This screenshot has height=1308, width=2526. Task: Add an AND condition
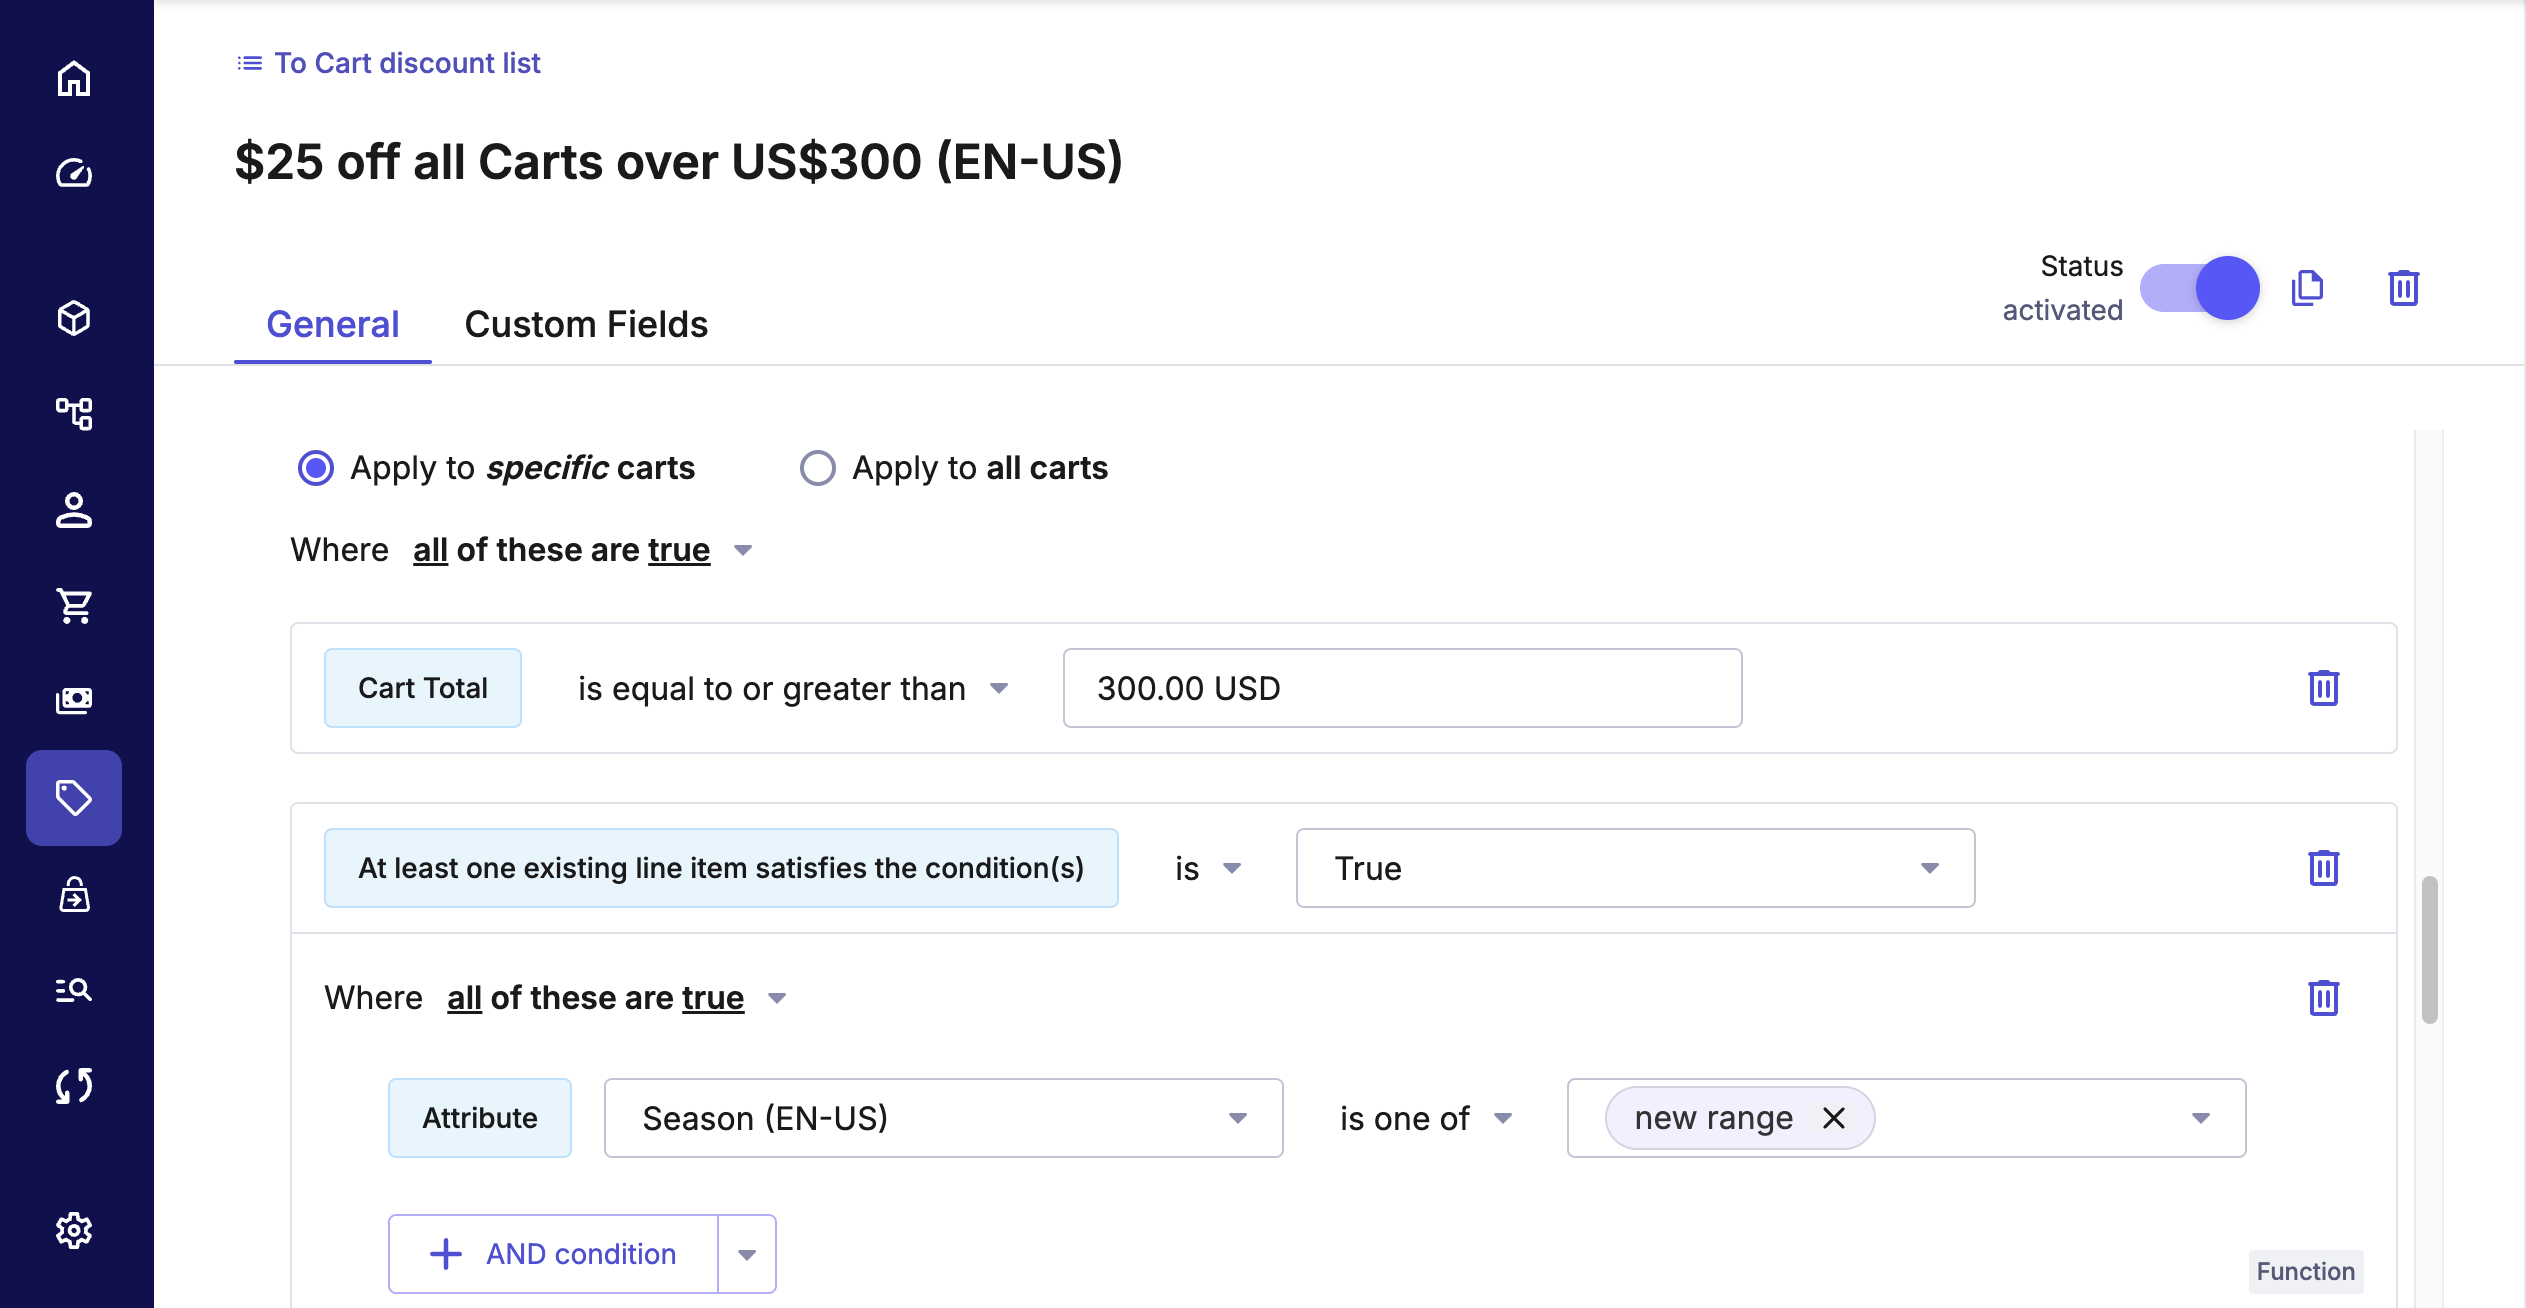(554, 1254)
